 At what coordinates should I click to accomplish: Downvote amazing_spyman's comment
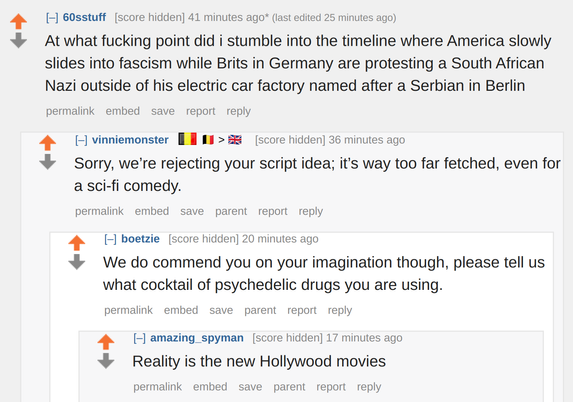106,361
